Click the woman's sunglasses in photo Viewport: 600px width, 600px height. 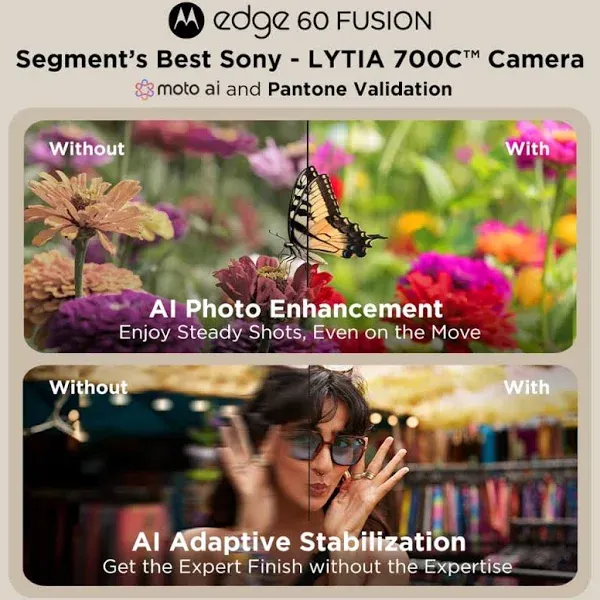coord(325,448)
